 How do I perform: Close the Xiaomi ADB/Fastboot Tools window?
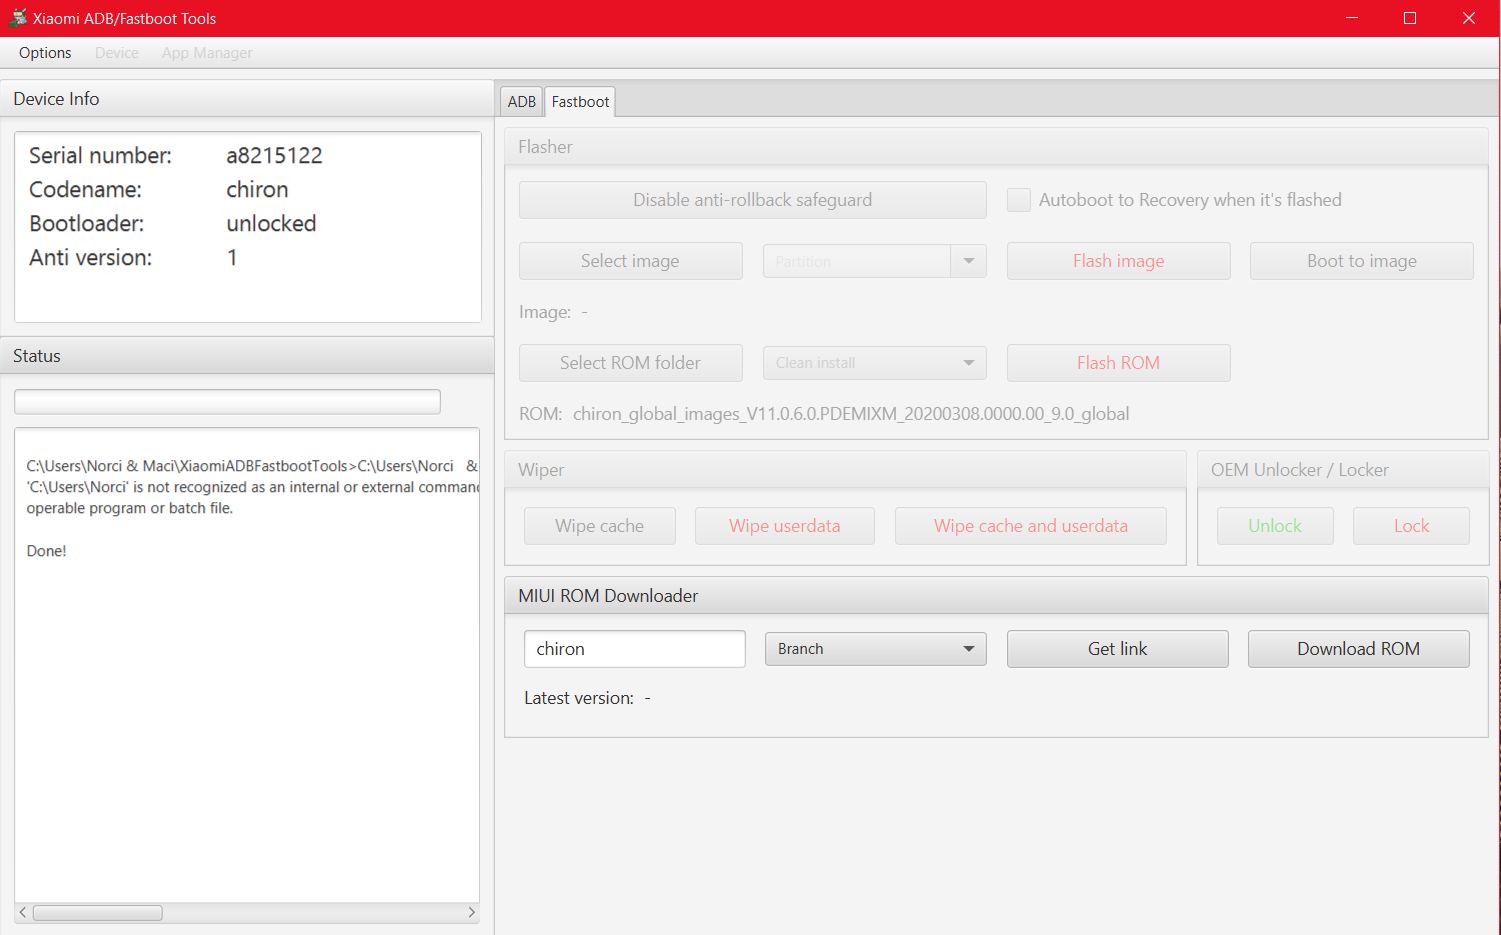click(x=1469, y=18)
